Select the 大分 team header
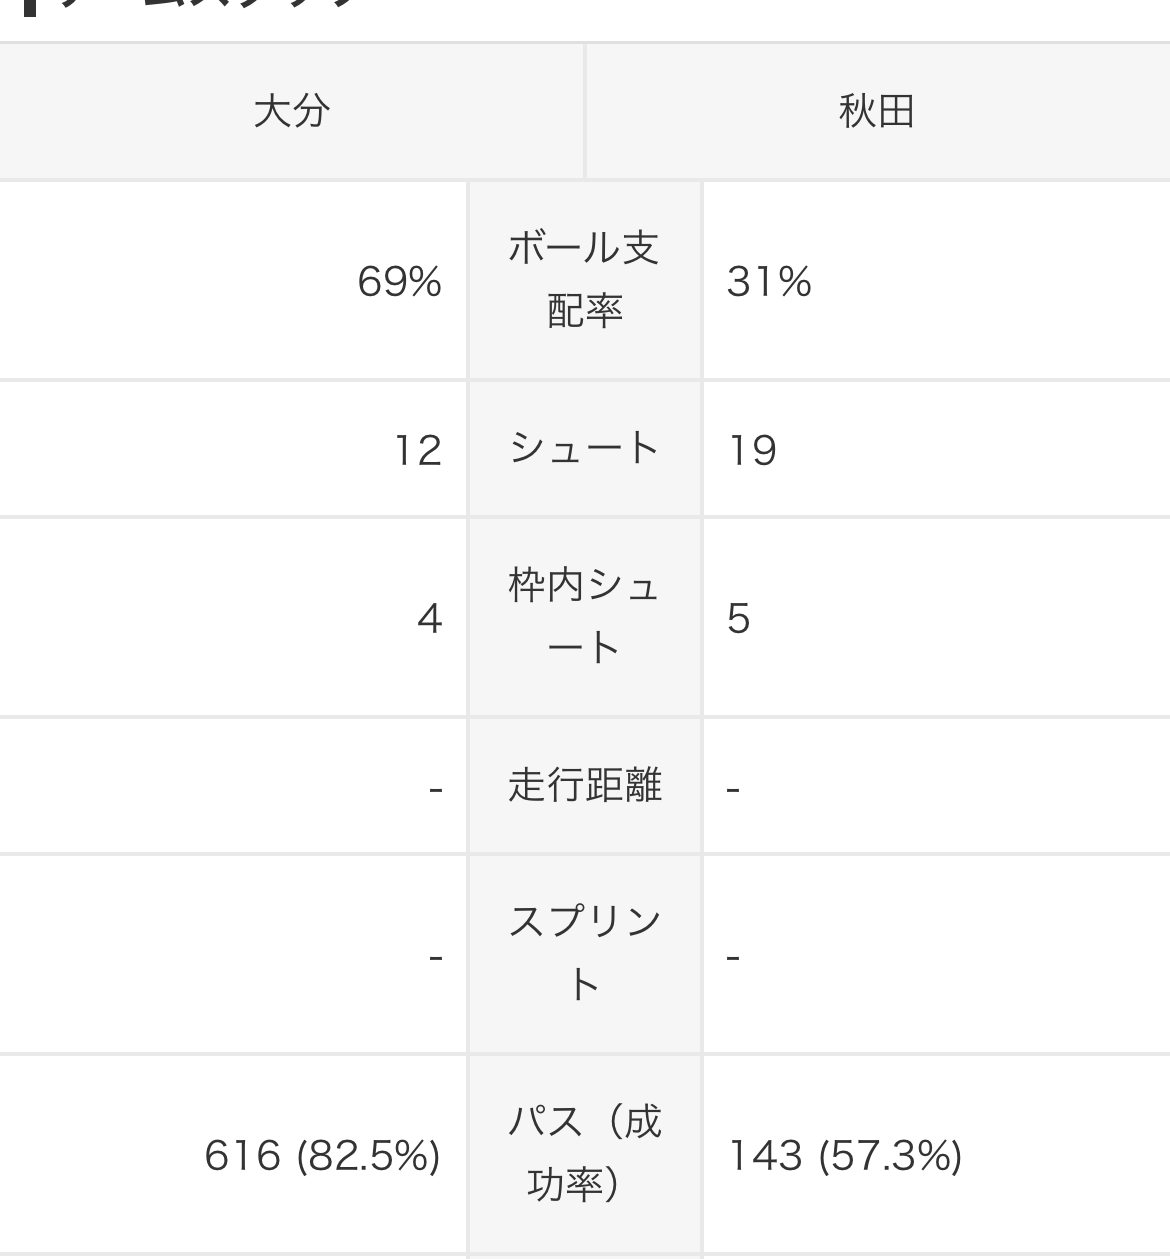This screenshot has height=1259, width=1170. point(291,111)
